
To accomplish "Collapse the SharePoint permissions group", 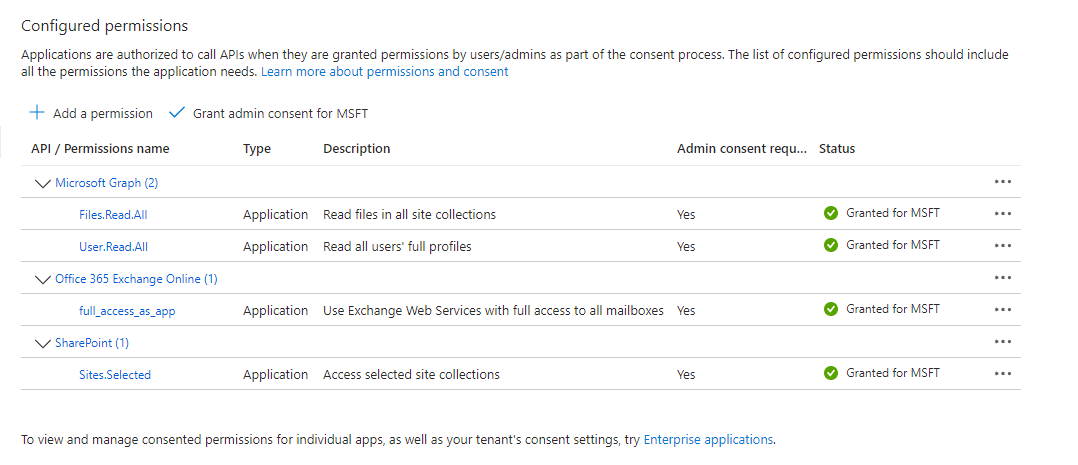I will (43, 343).
